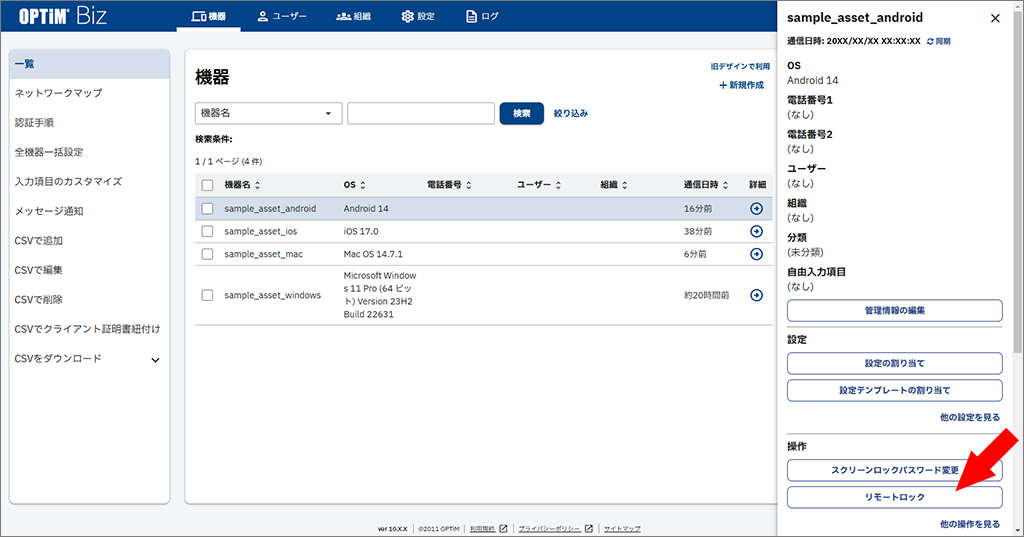1024x537 pixels.
Task: Click the iOS 17.0 cell
Action: click(x=360, y=231)
